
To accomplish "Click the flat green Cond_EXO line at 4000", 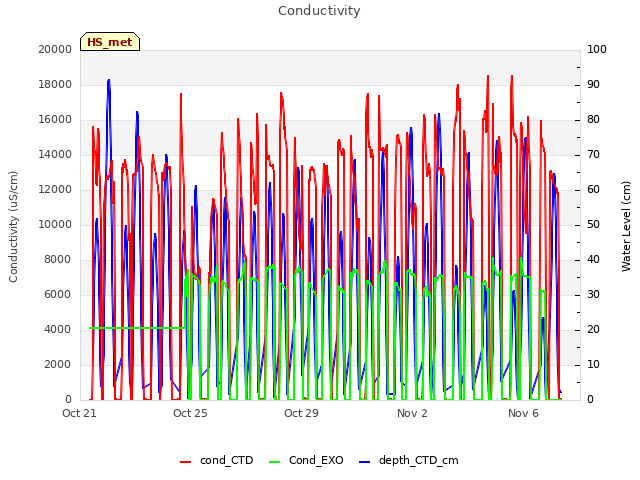I will (137, 328).
